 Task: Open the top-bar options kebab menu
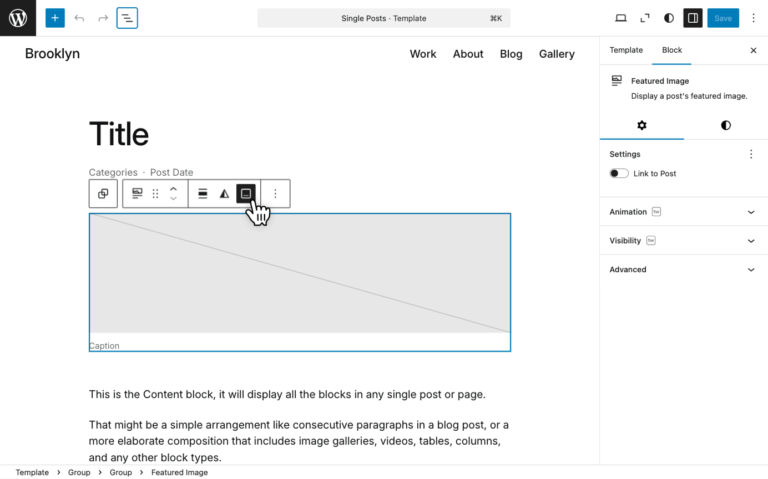pos(753,18)
